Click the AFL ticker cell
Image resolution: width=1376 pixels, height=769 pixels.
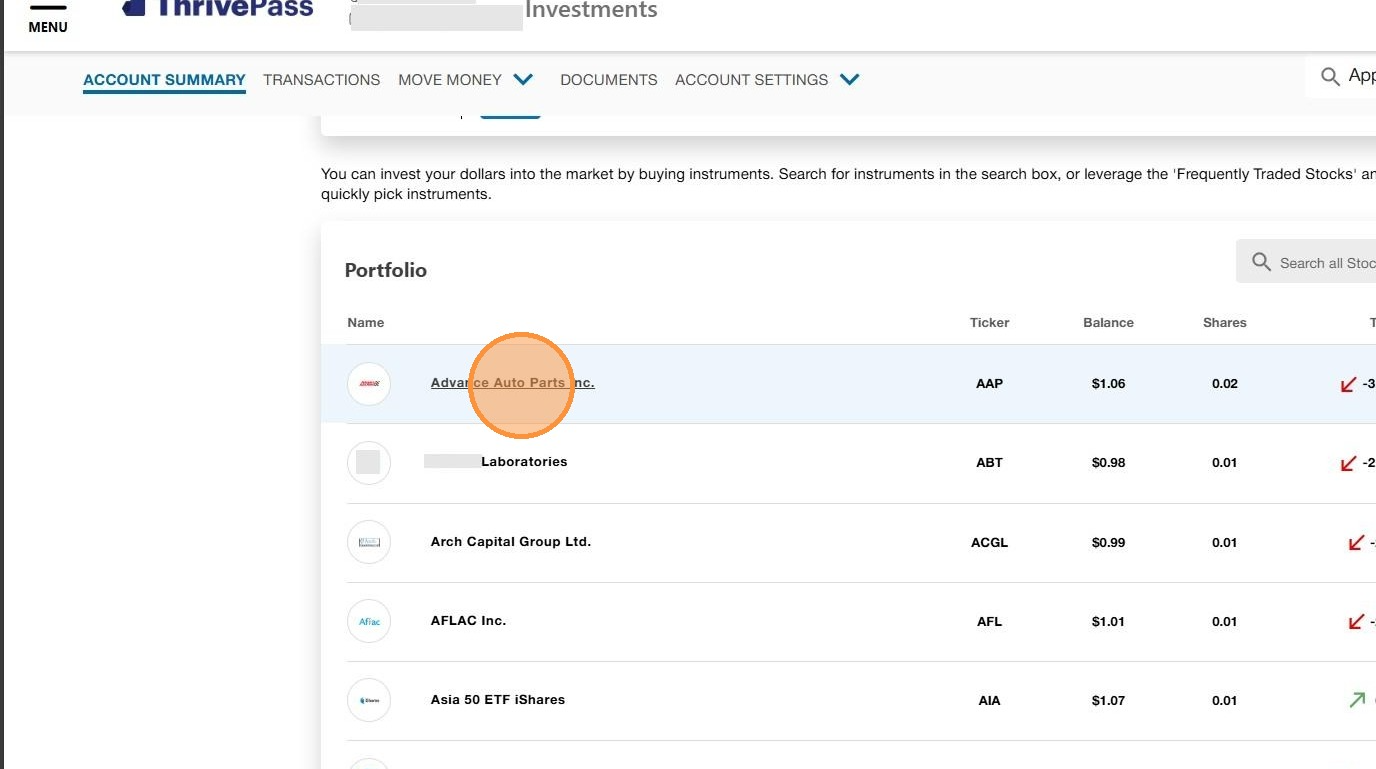coord(989,622)
